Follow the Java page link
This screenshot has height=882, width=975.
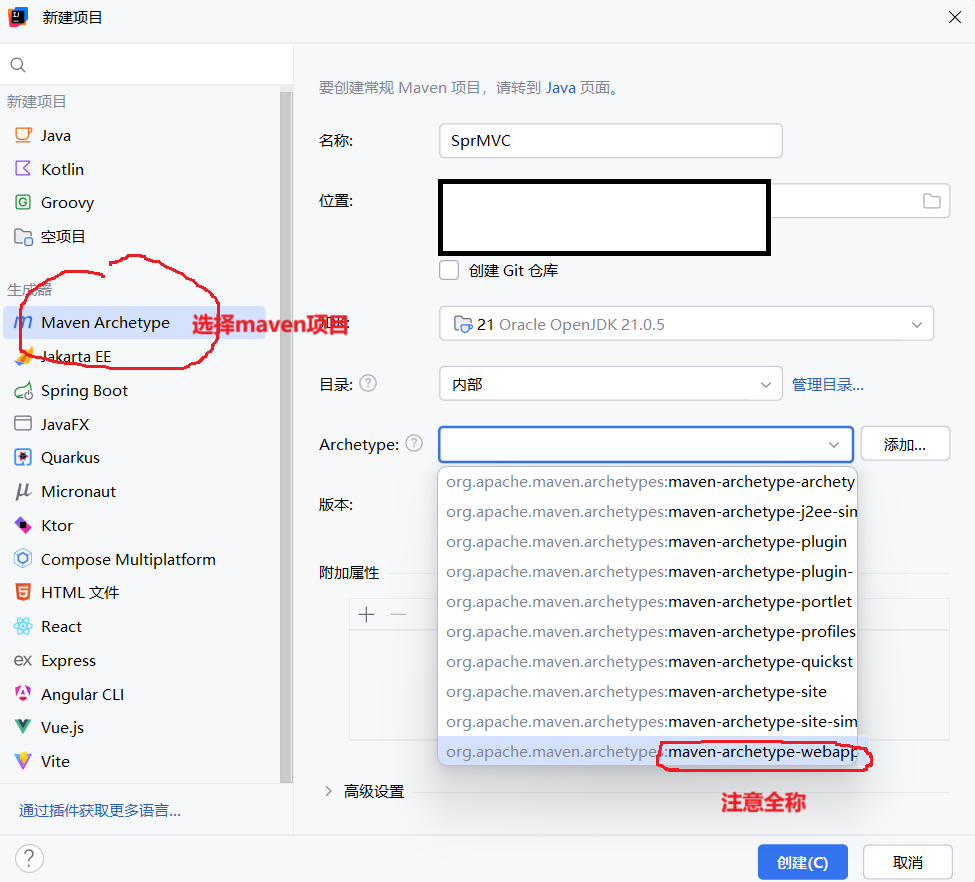561,88
